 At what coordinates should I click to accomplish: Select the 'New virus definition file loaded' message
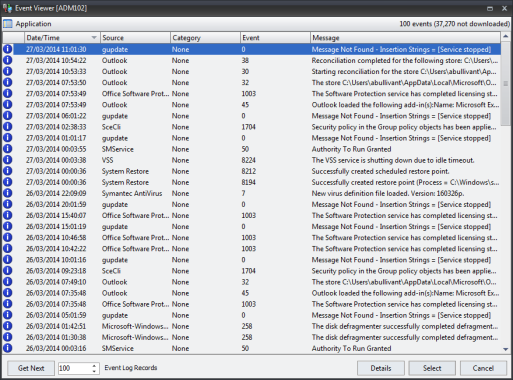click(x=388, y=193)
